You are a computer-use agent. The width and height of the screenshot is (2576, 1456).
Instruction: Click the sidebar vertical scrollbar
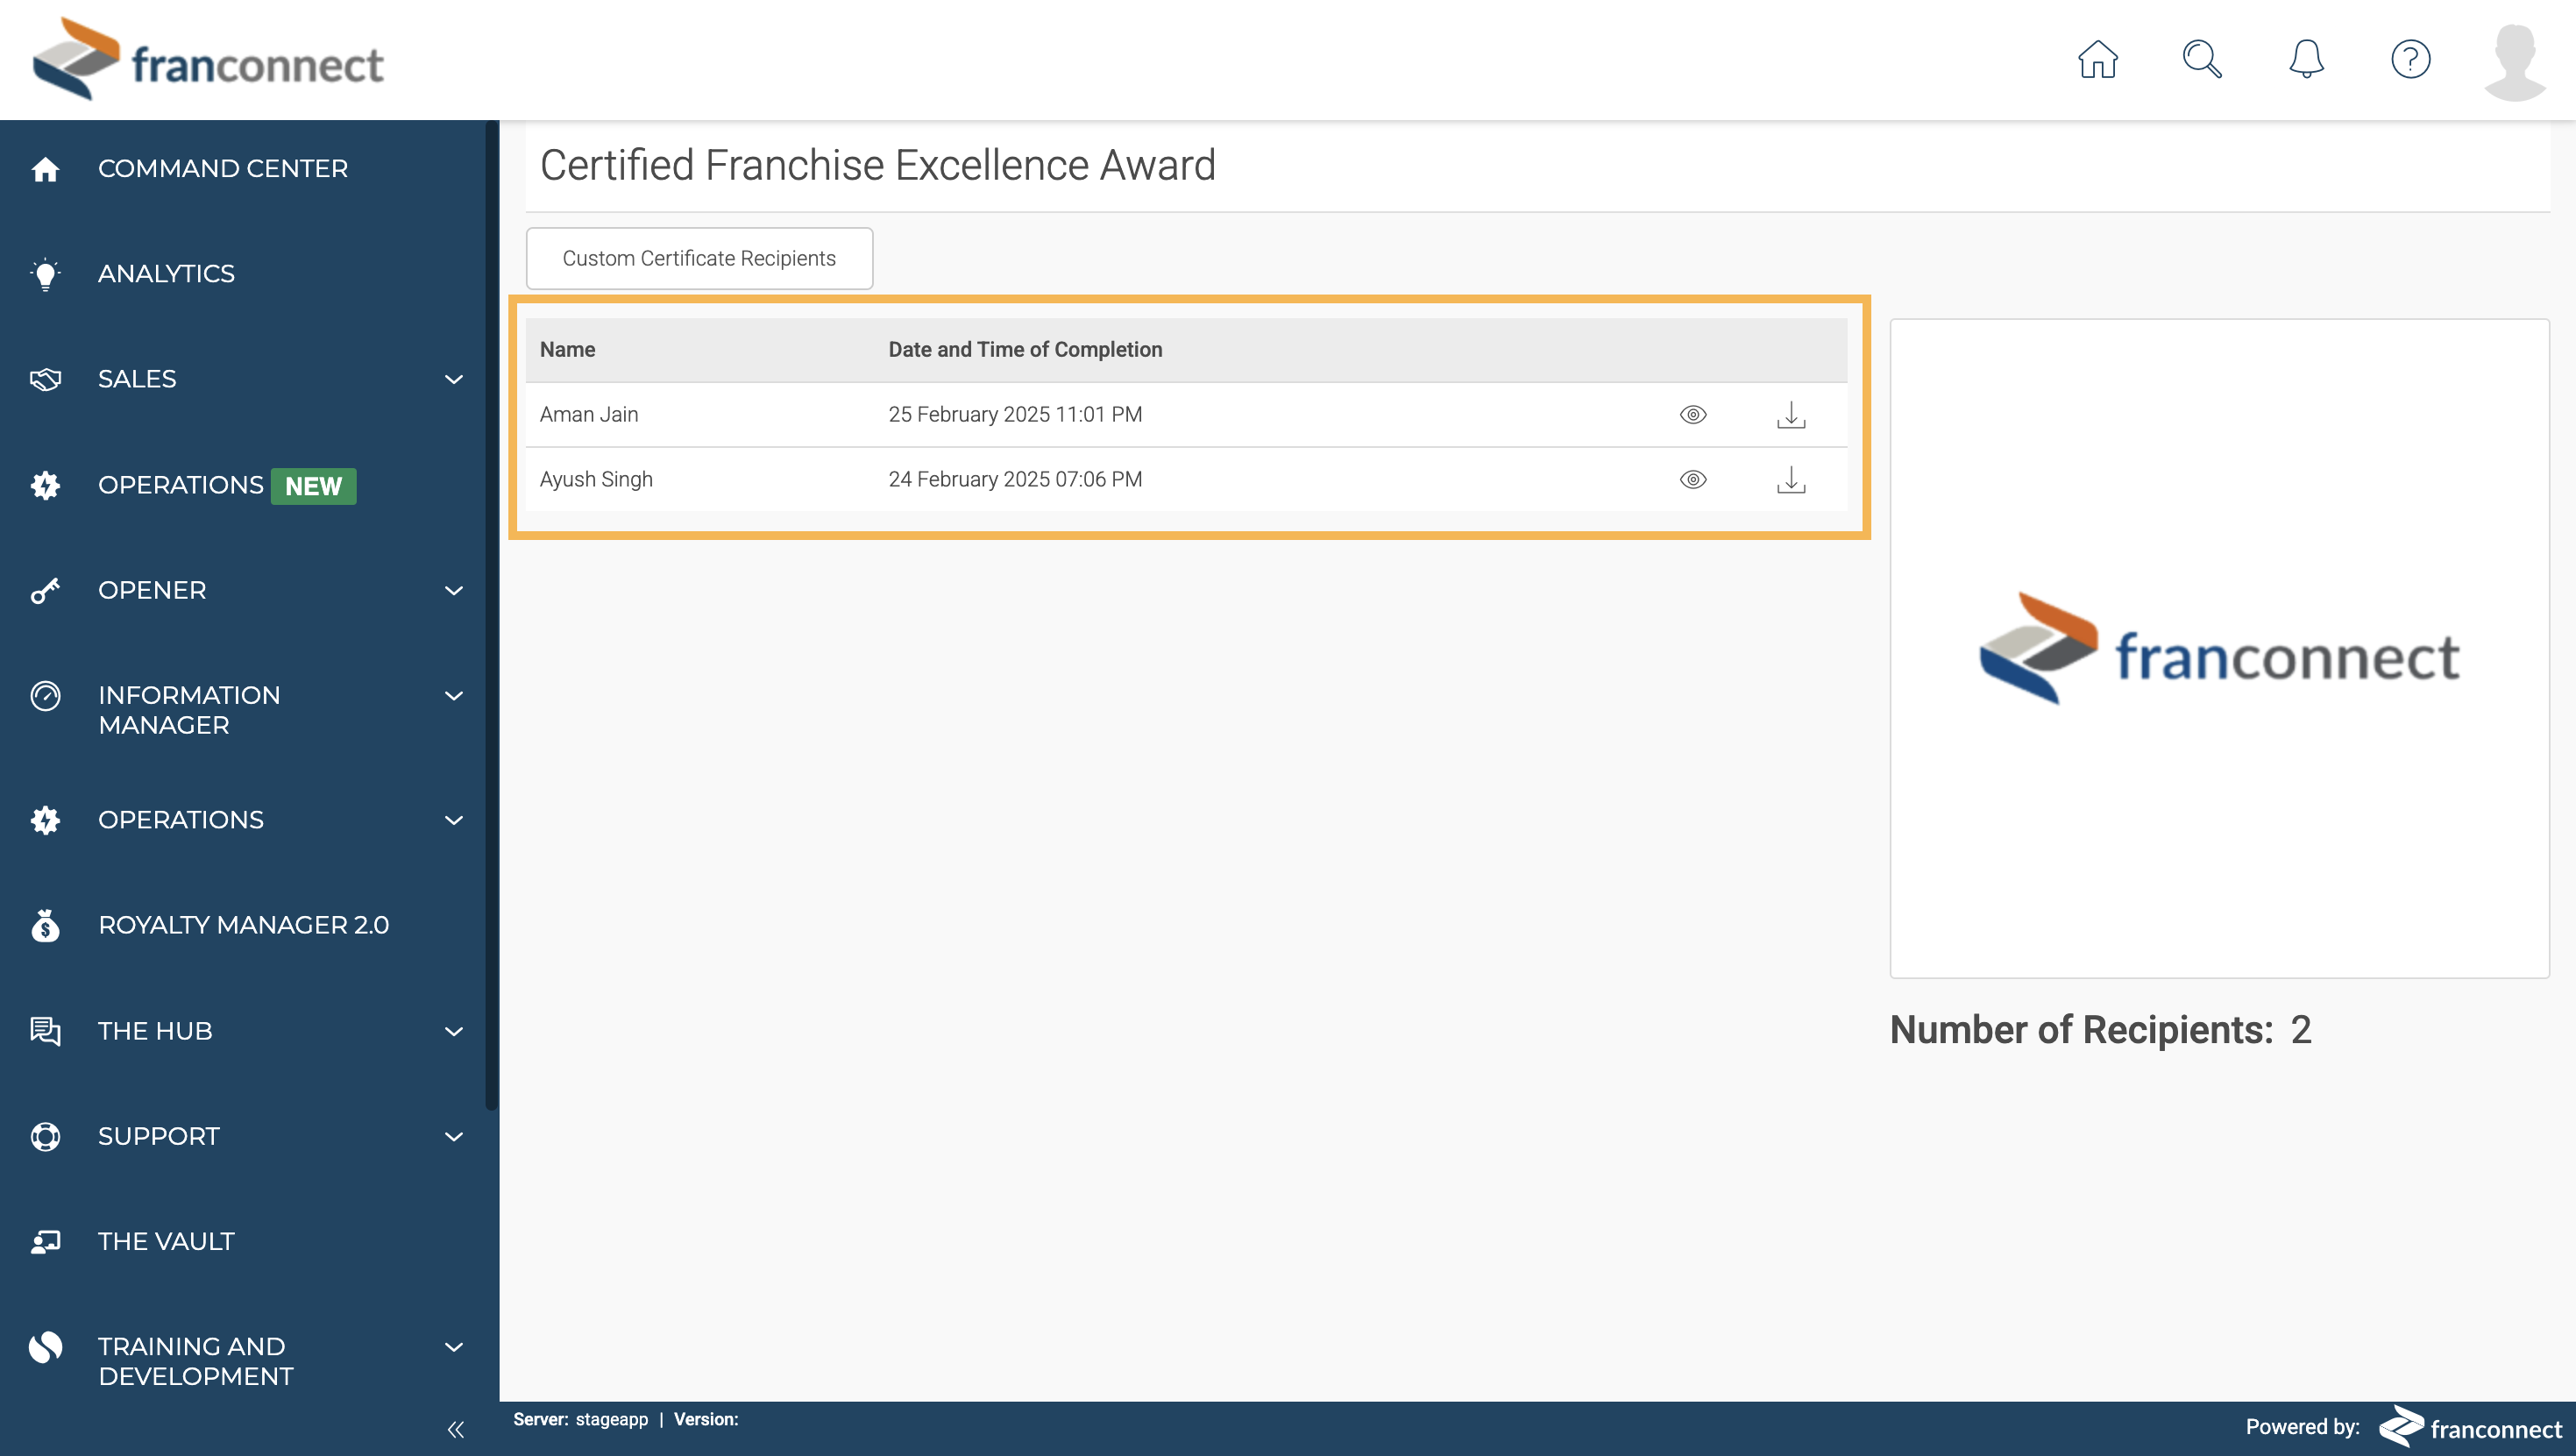491,615
